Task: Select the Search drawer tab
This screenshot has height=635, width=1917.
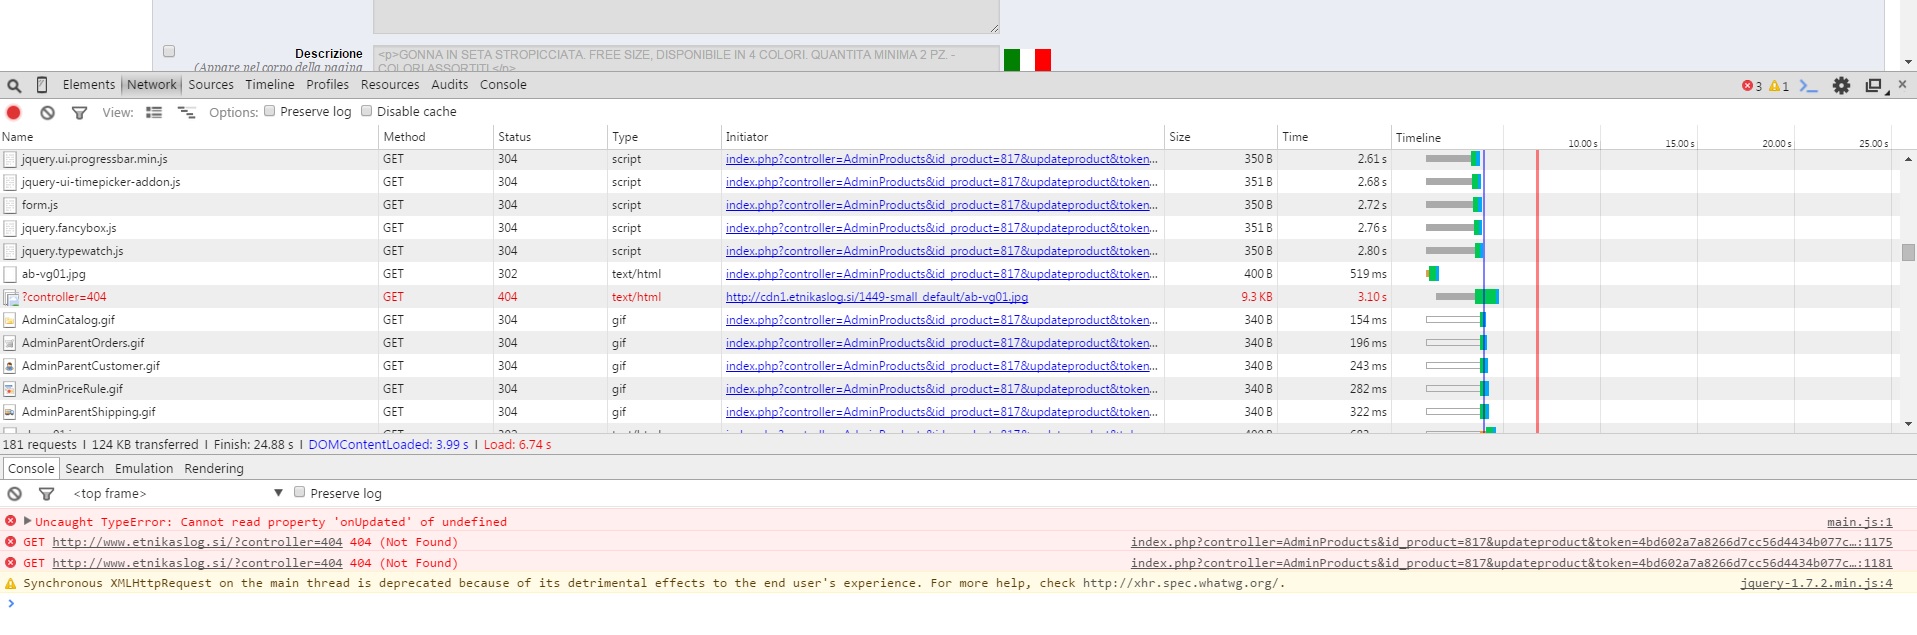Action: click(x=84, y=469)
